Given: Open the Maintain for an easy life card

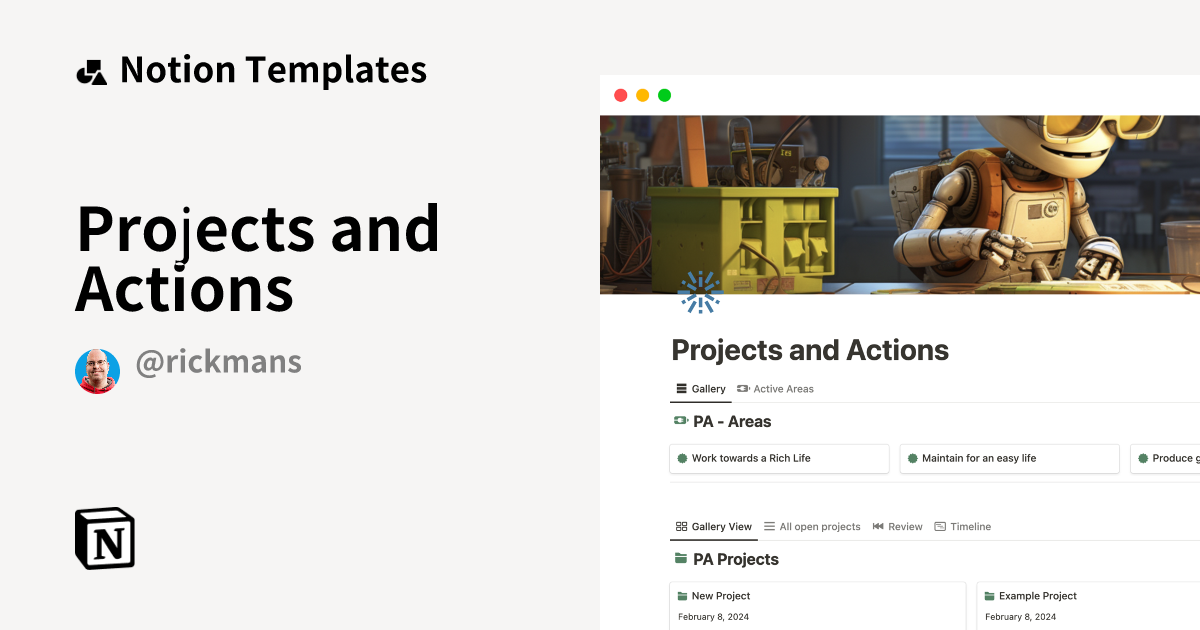Looking at the screenshot, I should coord(1009,458).
